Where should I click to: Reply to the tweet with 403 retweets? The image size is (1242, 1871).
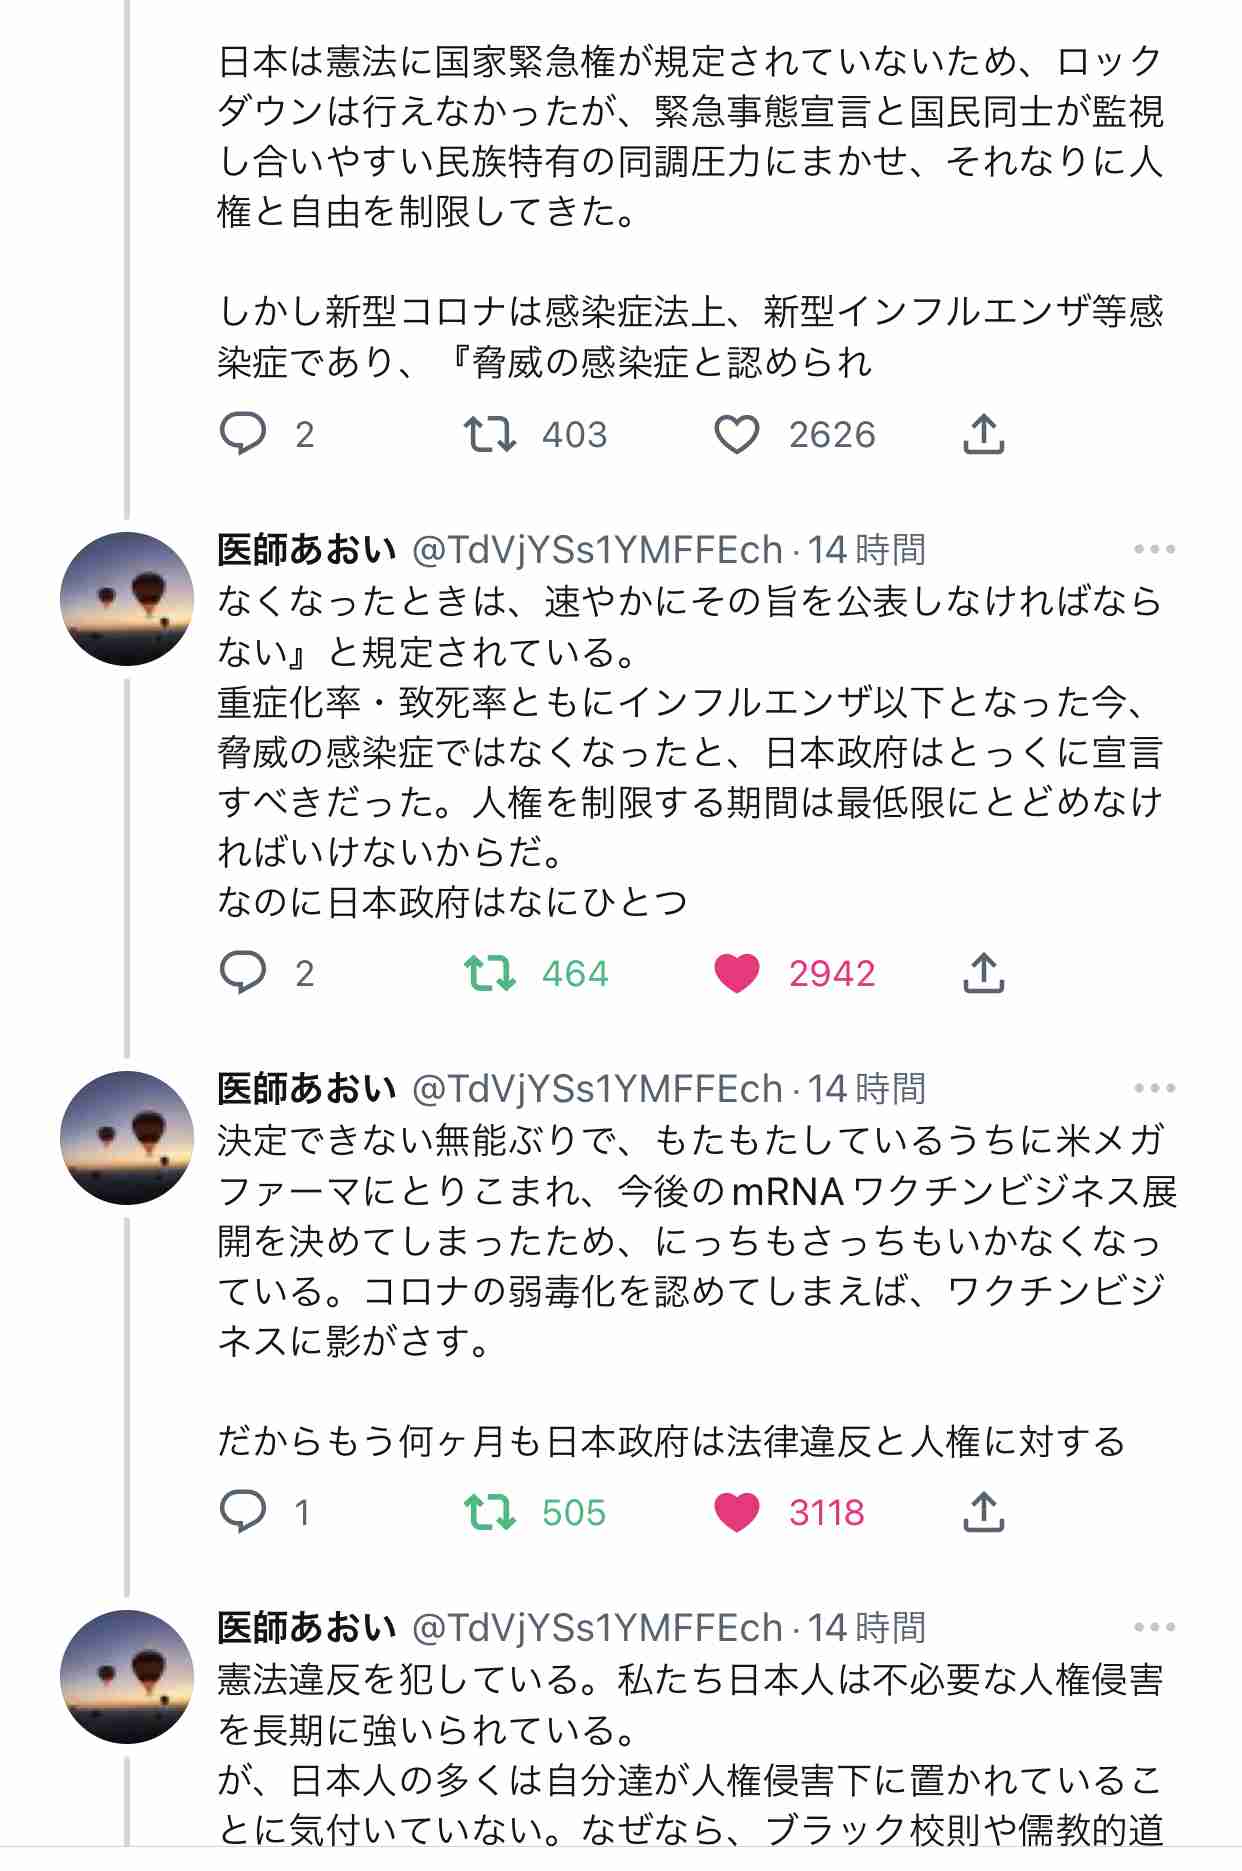point(243,434)
